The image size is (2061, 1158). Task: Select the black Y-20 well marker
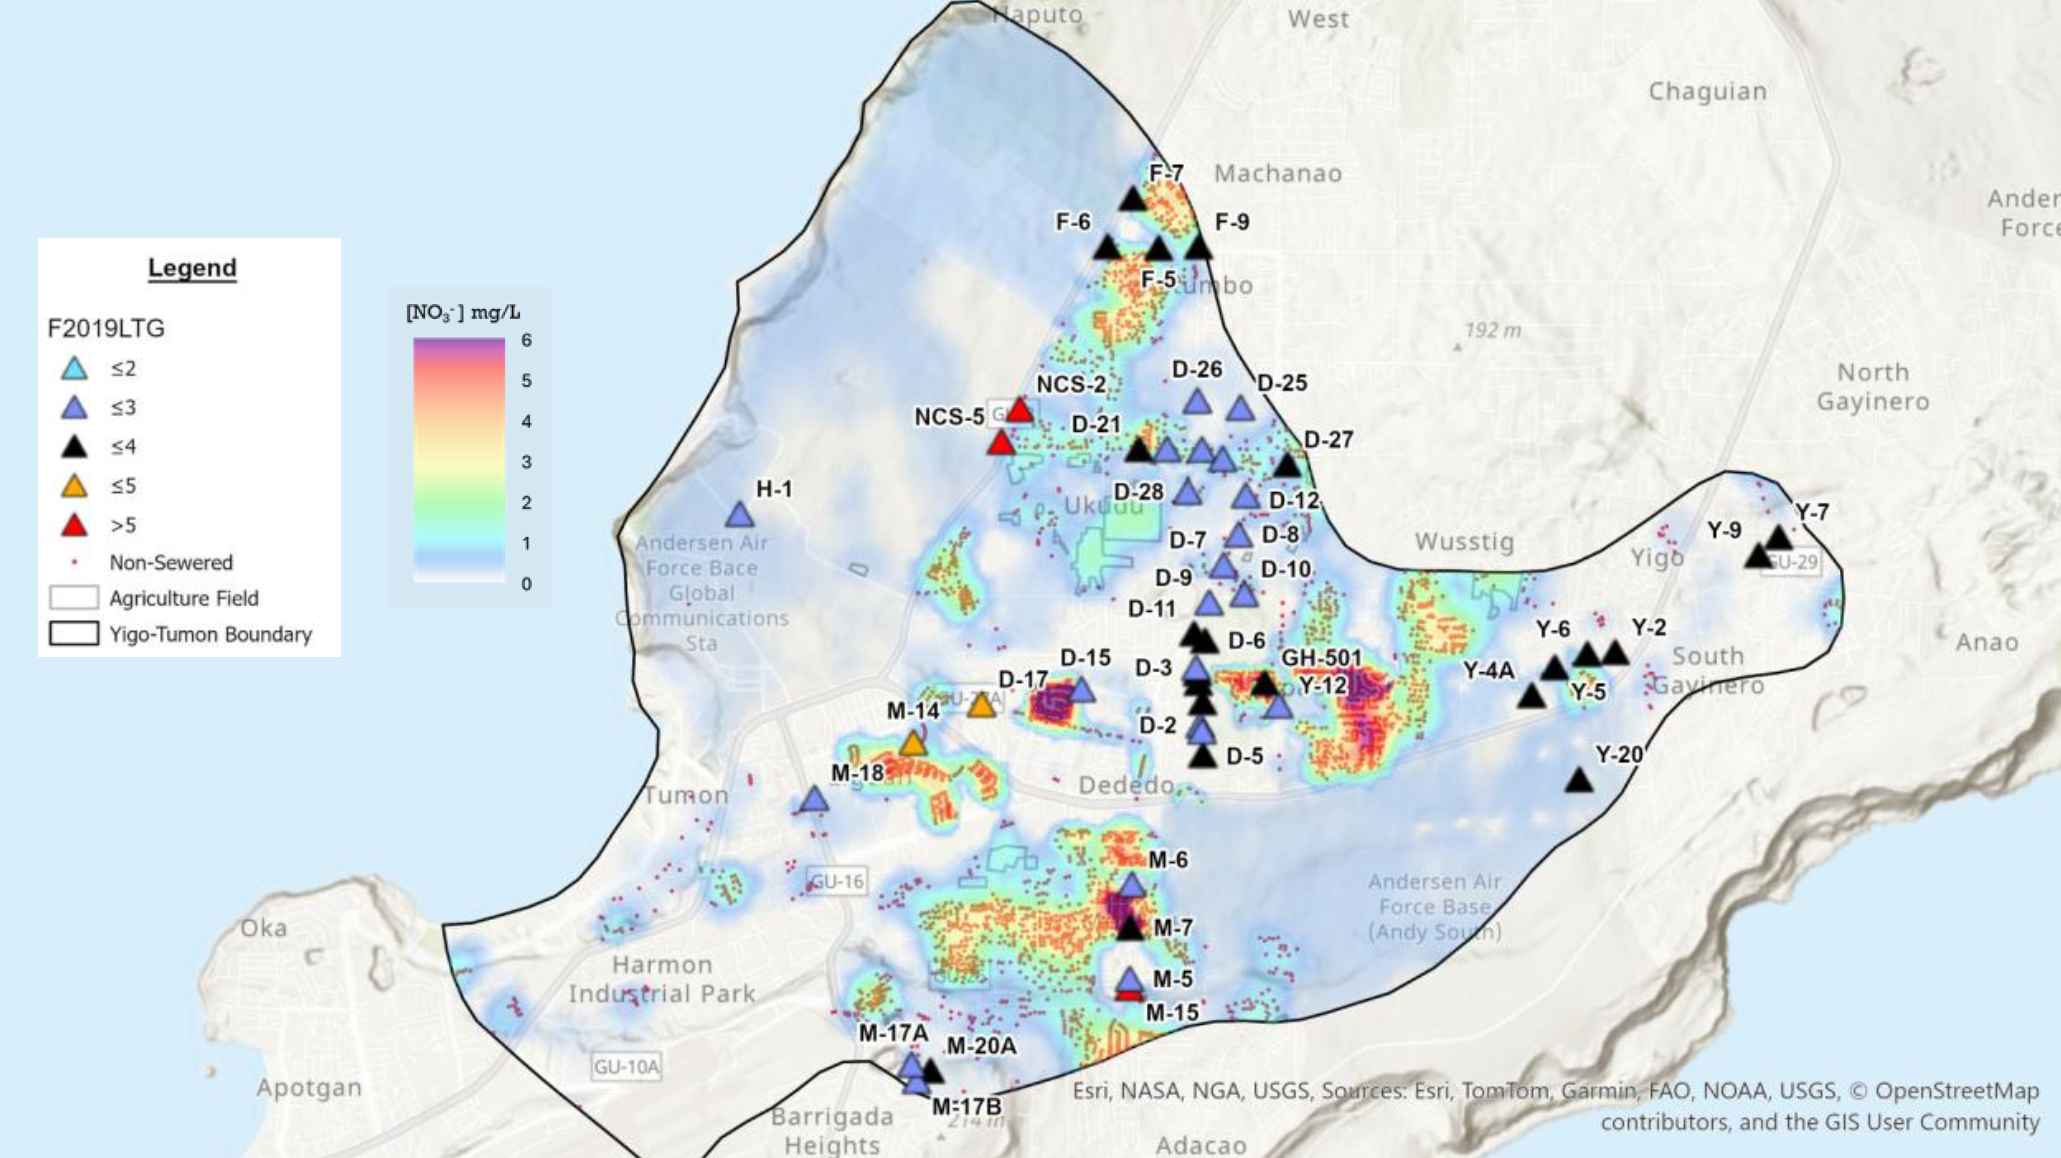click(1579, 781)
